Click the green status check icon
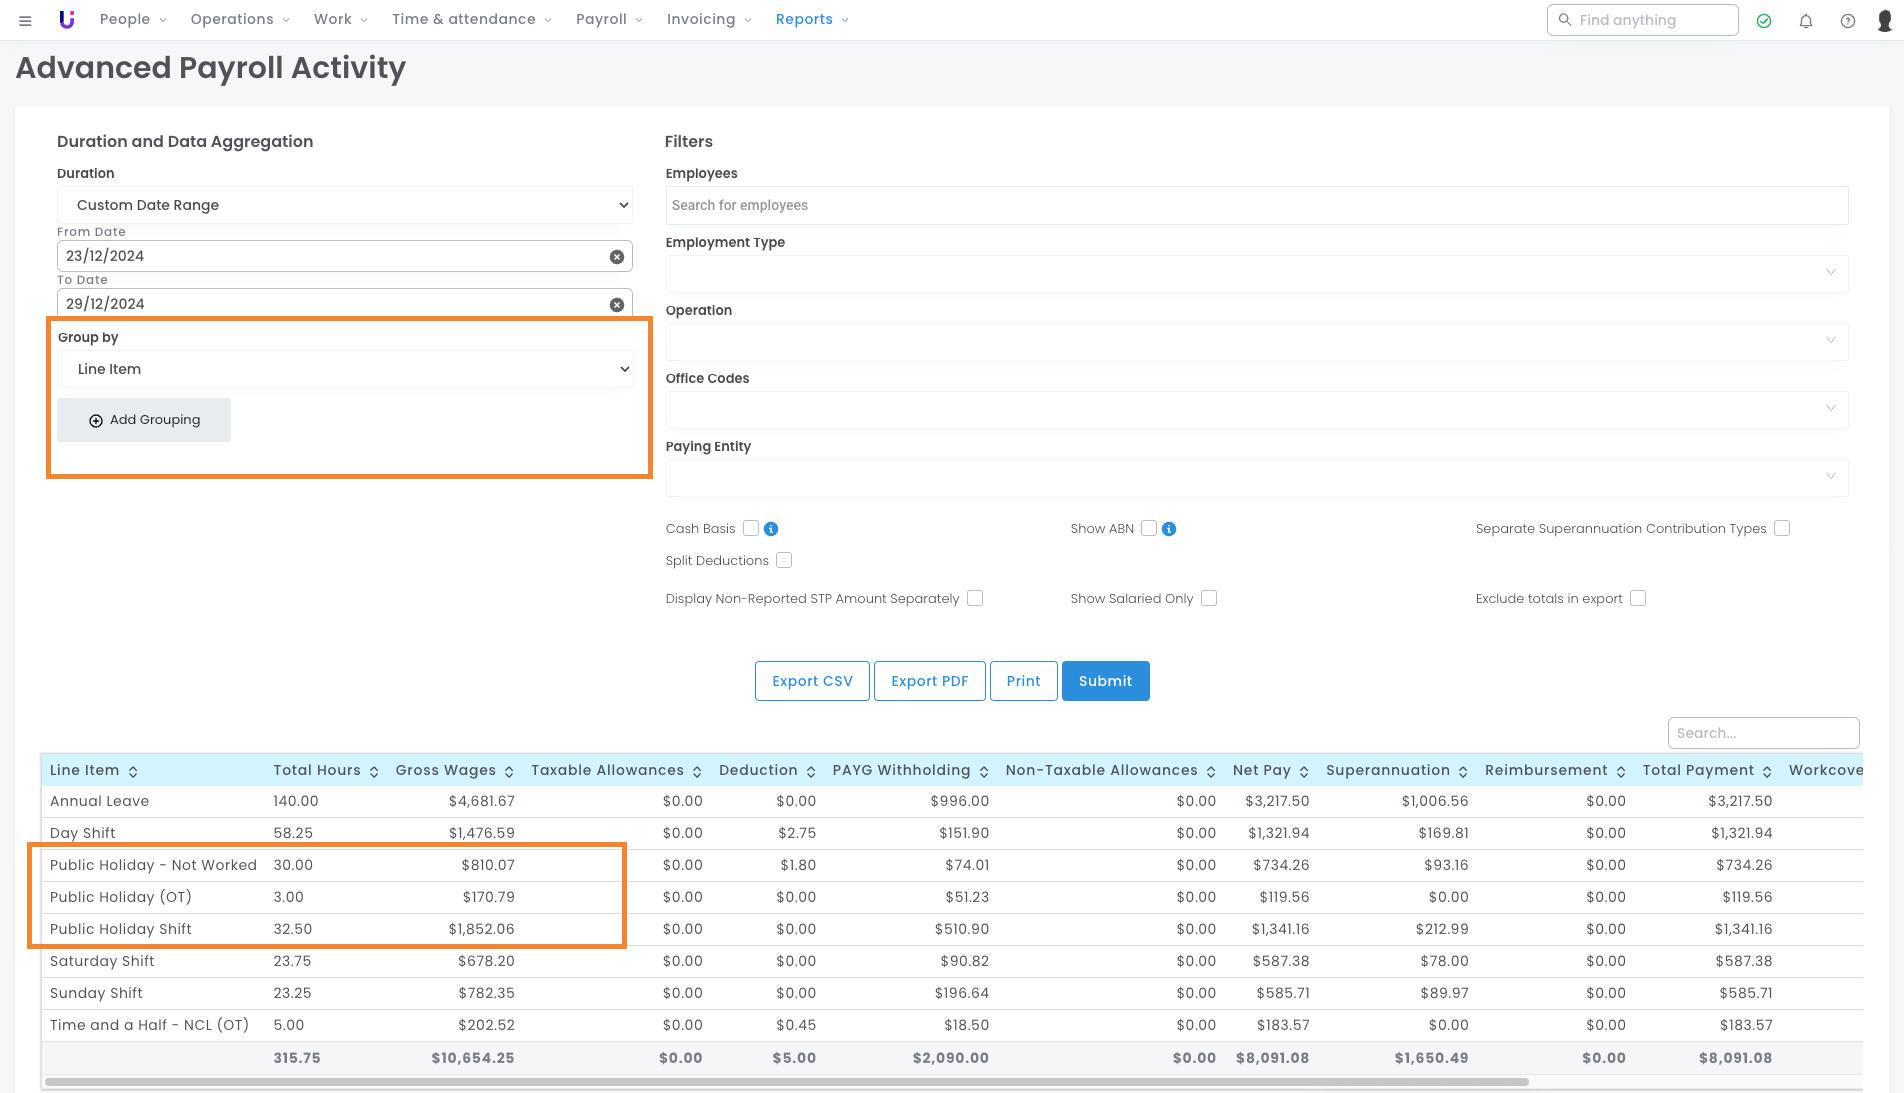Image resolution: width=1904 pixels, height=1093 pixels. pyautogui.click(x=1764, y=21)
